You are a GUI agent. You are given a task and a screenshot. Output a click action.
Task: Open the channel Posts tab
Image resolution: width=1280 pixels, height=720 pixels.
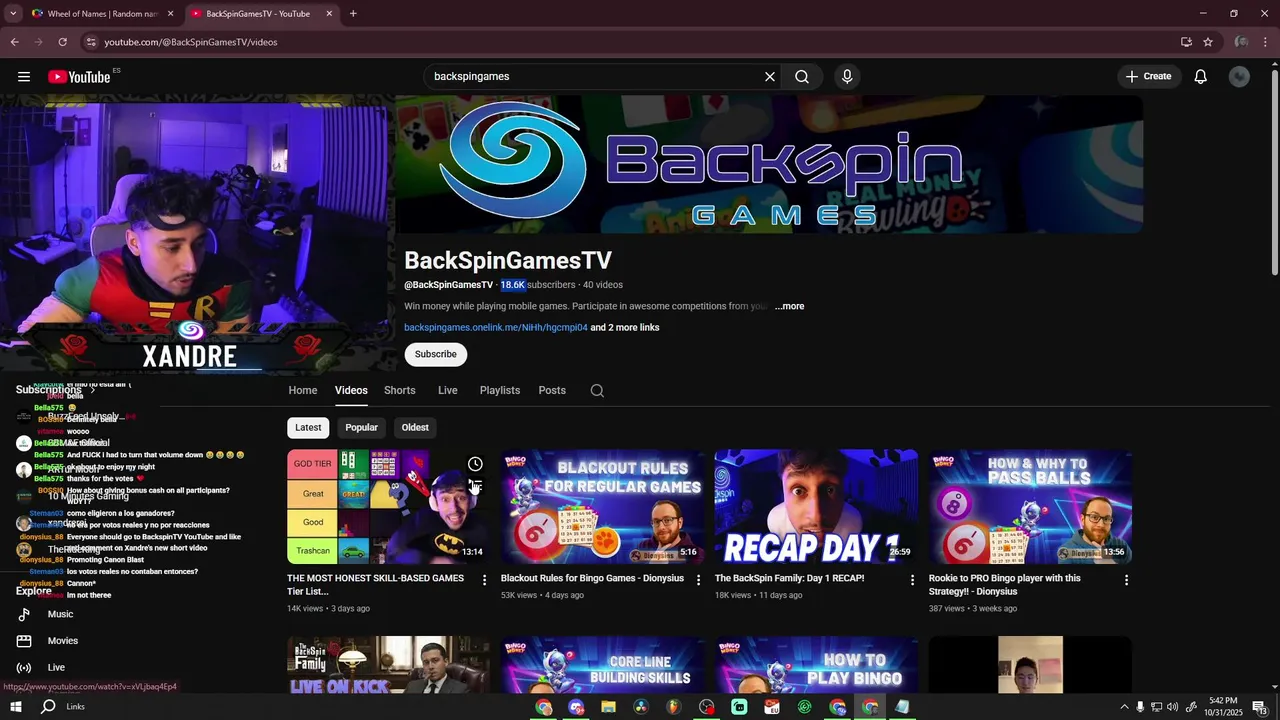point(552,391)
